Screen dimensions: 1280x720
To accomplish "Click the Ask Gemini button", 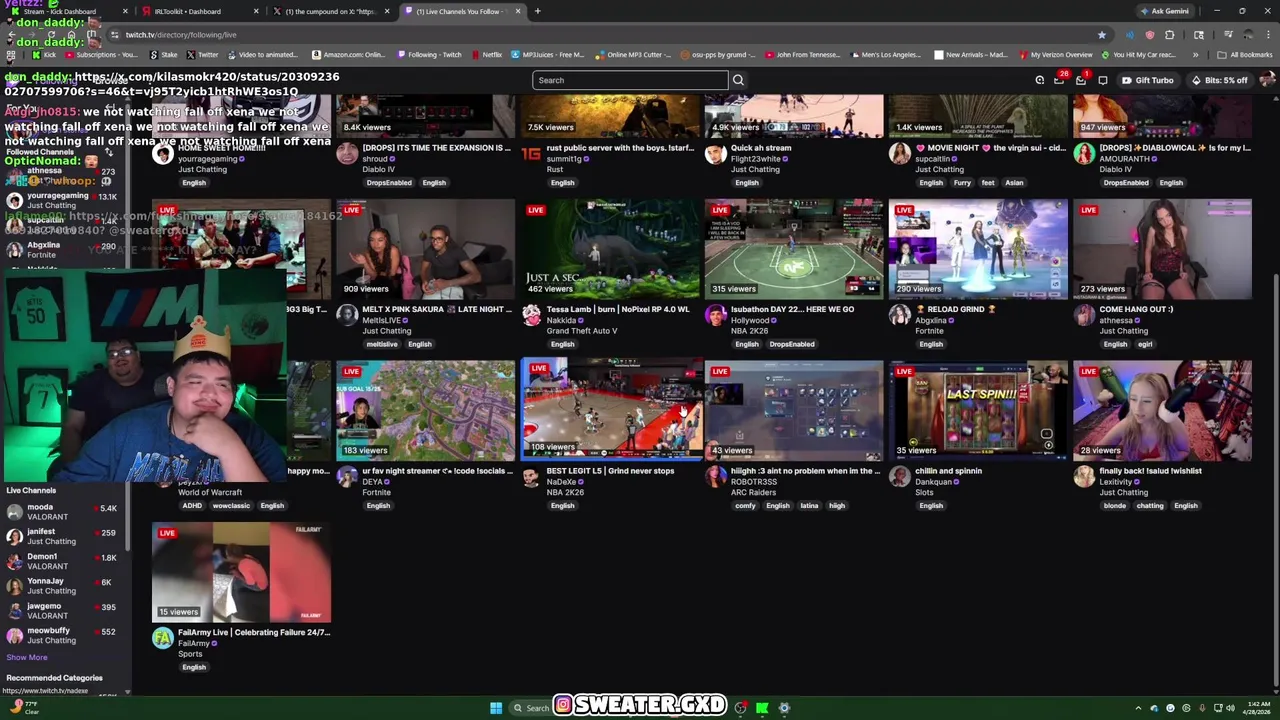I will coord(1165,11).
